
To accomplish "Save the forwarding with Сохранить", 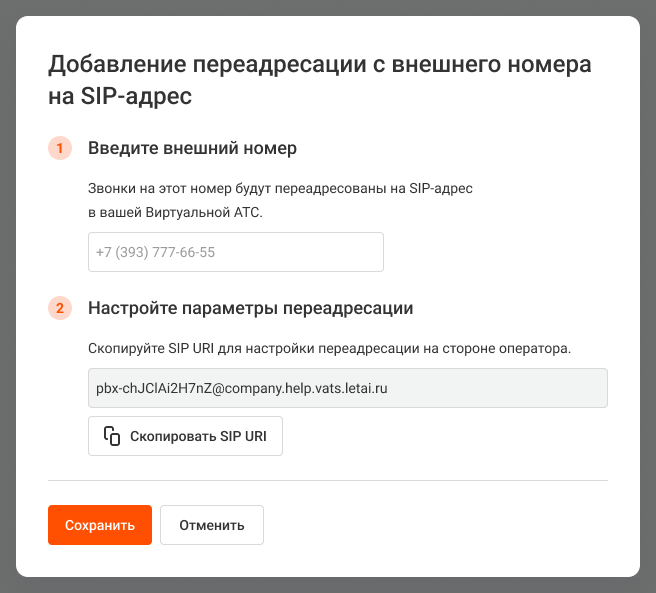I will point(99,525).
